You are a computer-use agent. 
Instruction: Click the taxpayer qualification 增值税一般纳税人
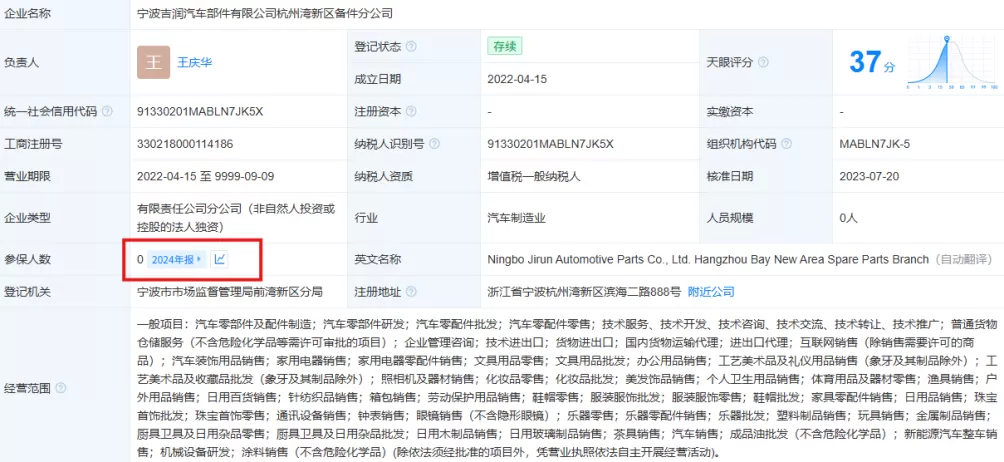pos(534,177)
